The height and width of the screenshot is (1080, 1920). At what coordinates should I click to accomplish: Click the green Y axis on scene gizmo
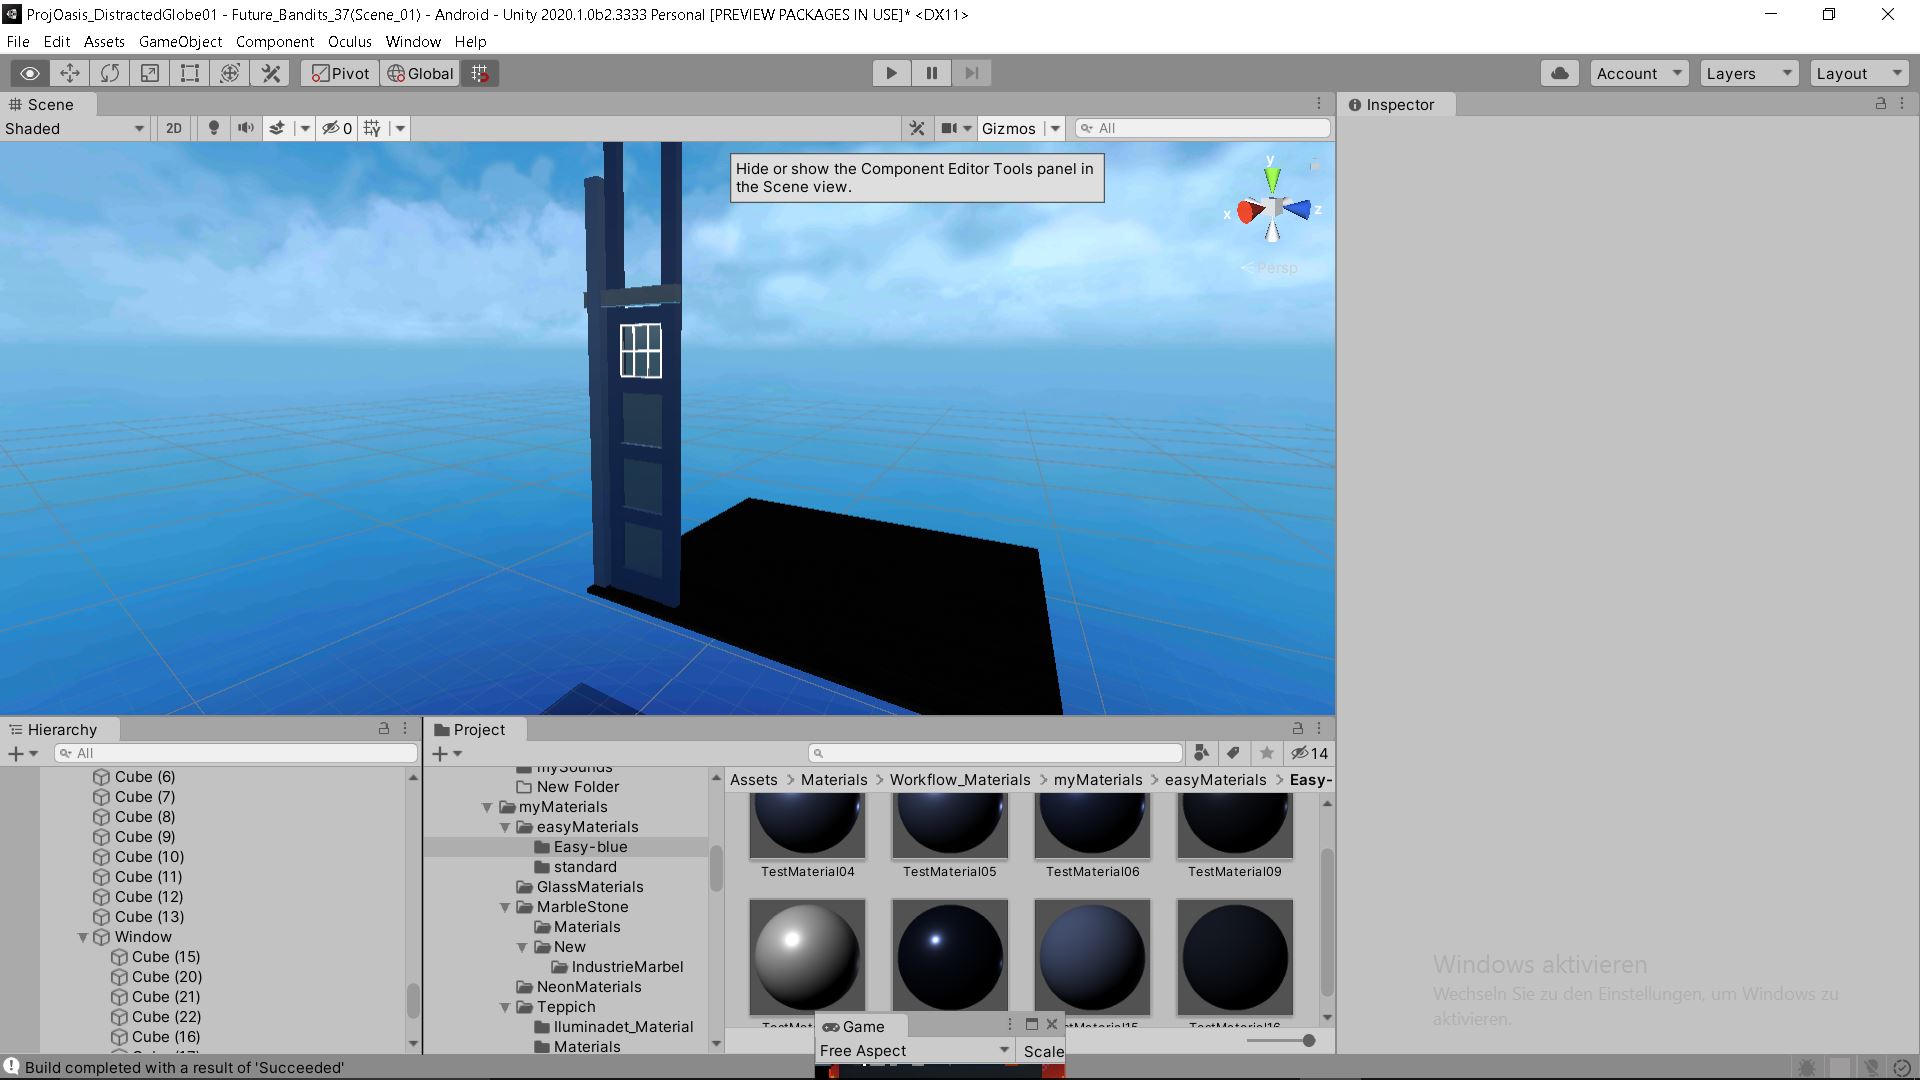pyautogui.click(x=1272, y=178)
